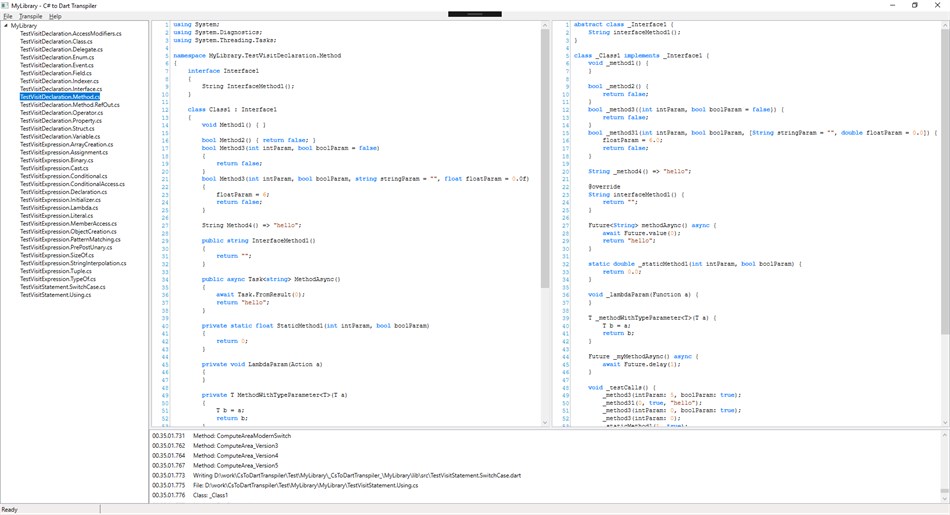The image size is (950, 515).
Task: Click log panel scrollbar up arrow
Action: (x=945, y=434)
